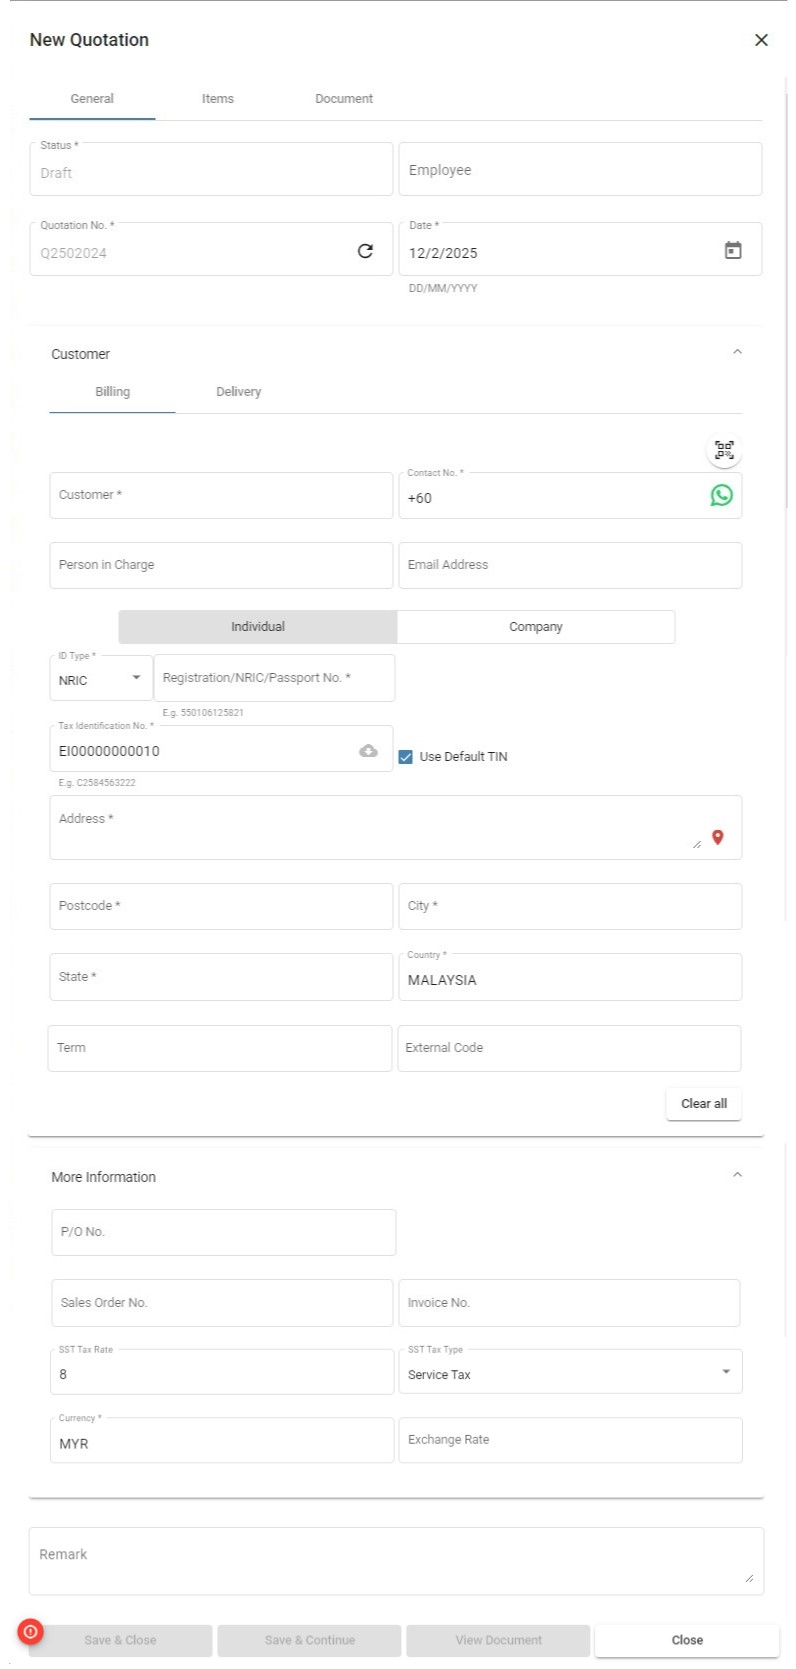This screenshot has width=796, height=1669.
Task: Click the Close button at the bottom
Action: [x=687, y=1640]
